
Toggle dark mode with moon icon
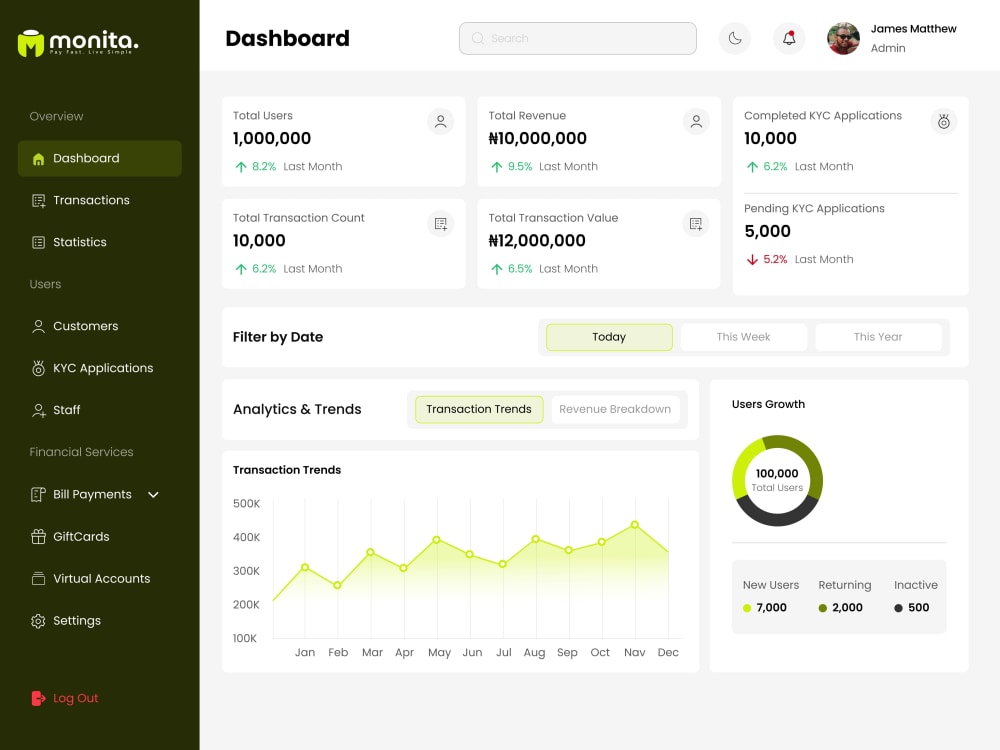click(735, 38)
